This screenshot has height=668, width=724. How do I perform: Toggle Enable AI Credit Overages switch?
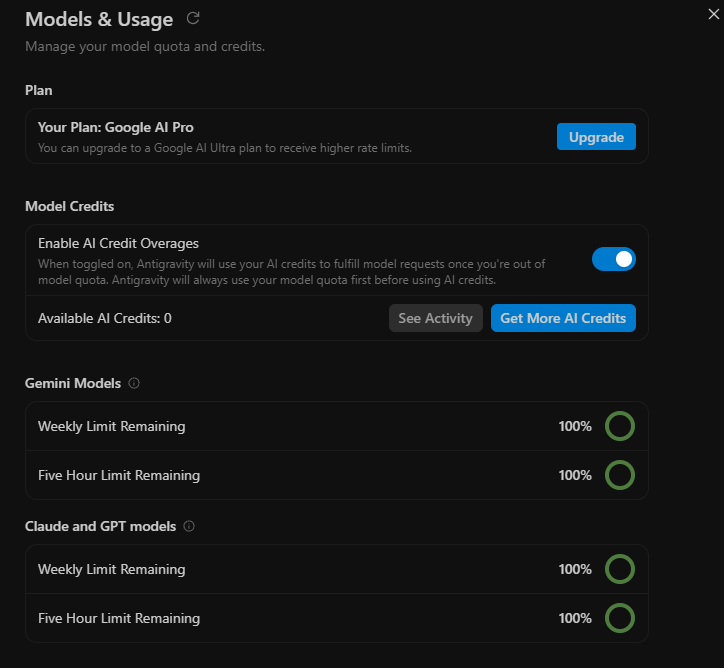614,259
